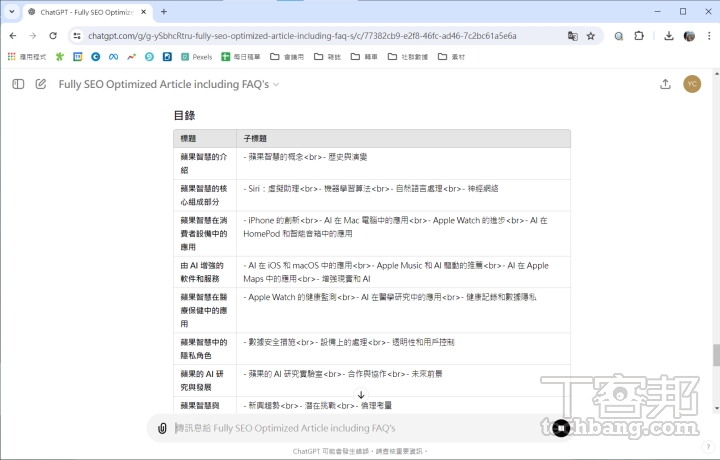Open a new browser tab

164,12
